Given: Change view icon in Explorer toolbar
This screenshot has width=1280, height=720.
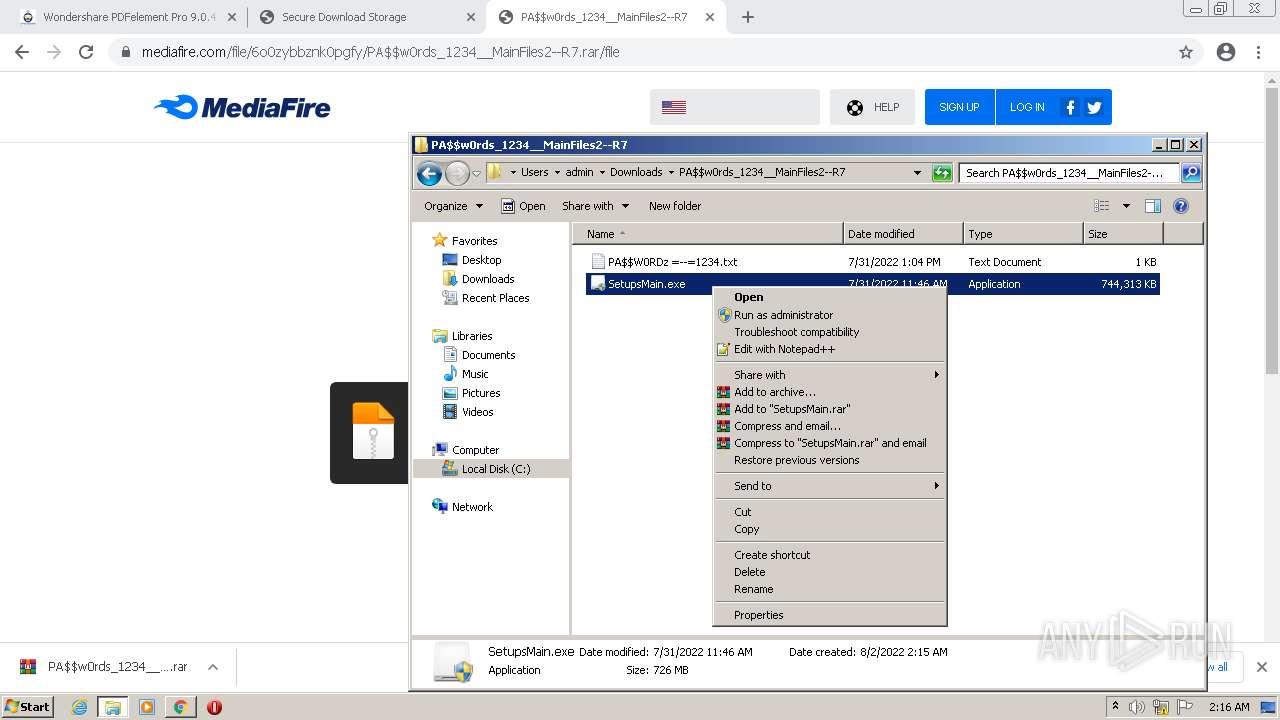Looking at the screenshot, I should point(1102,206).
